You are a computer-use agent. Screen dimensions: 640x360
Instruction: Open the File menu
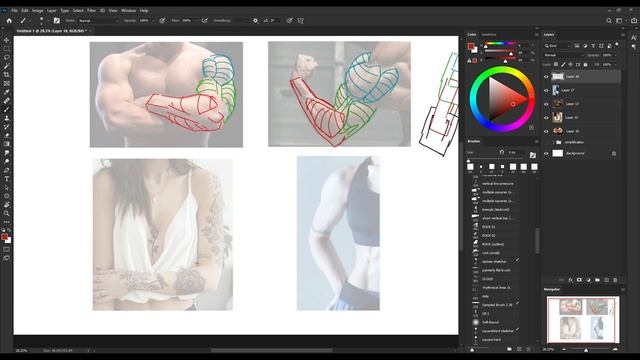coord(14,10)
